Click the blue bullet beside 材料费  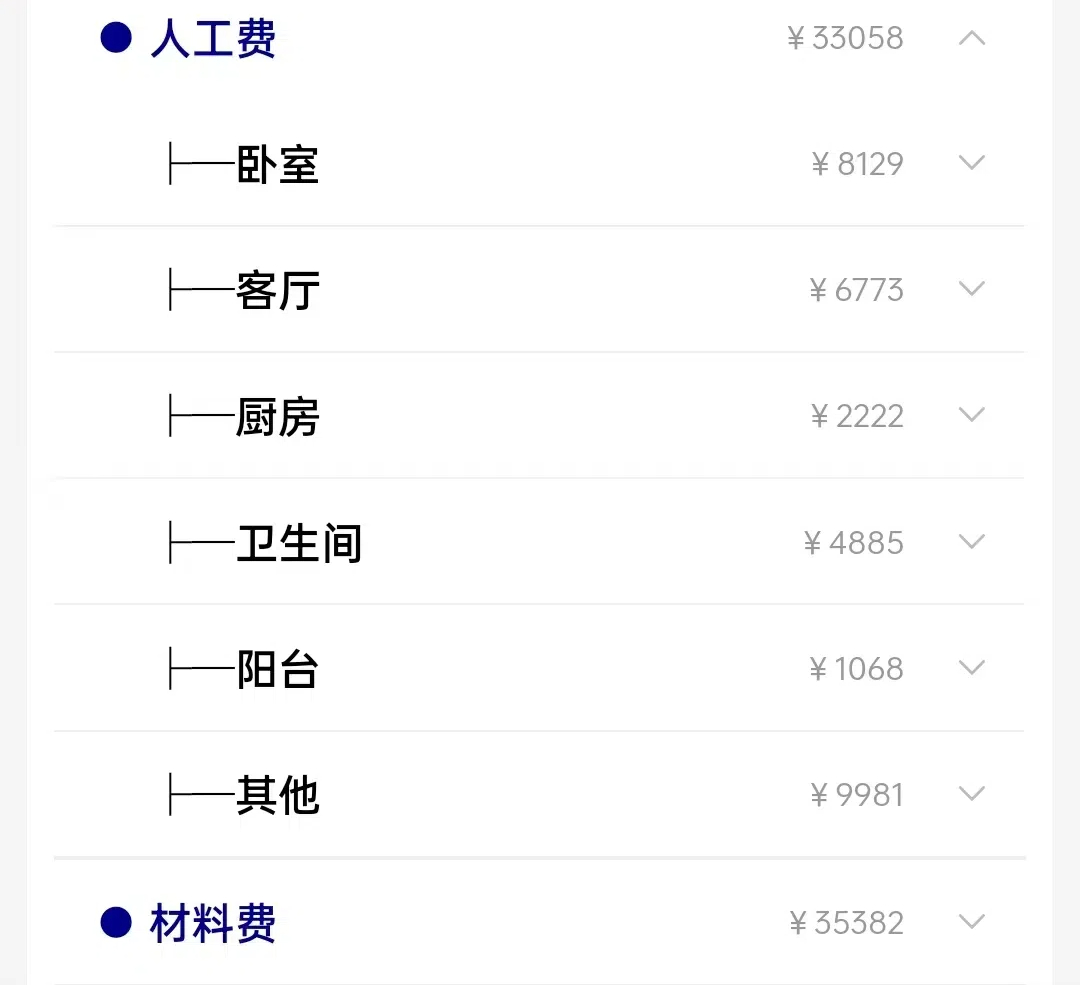coord(116,922)
